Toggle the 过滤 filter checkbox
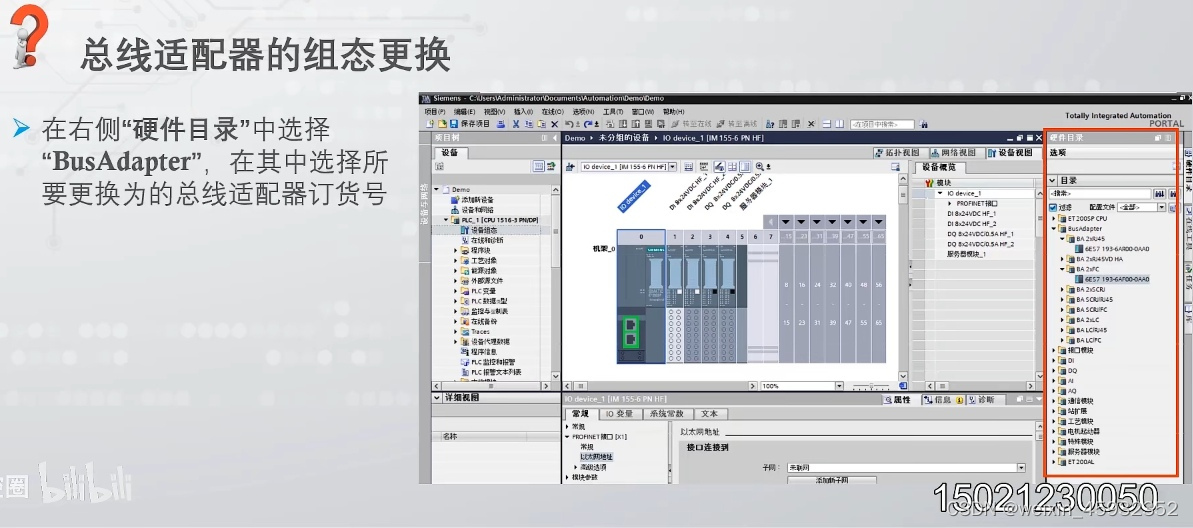This screenshot has width=1193, height=528. 1052,207
